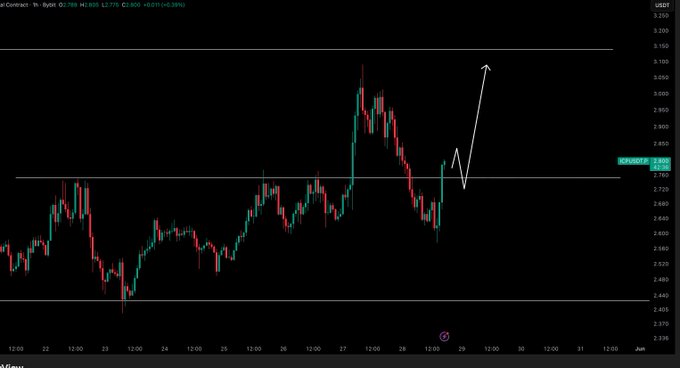680x368 pixels.
Task: Select the middle horizontal line near 2.760
Action: pyautogui.click(x=318, y=178)
